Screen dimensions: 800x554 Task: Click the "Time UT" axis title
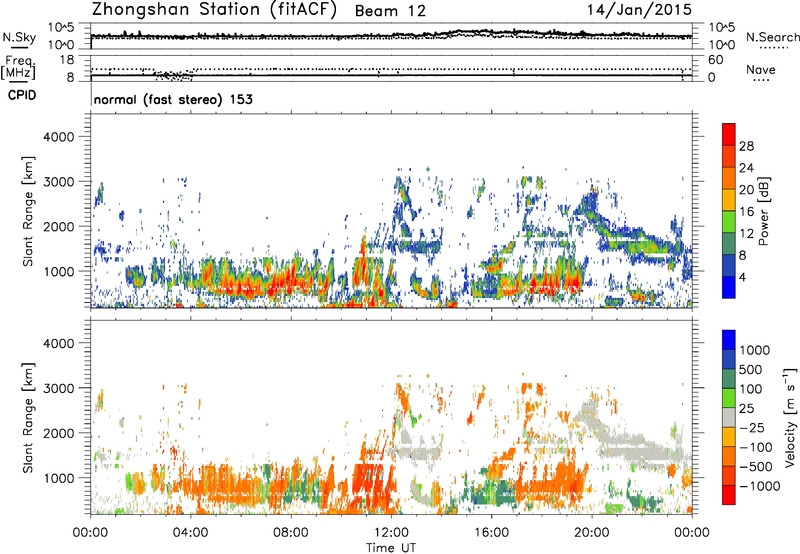tap(391, 548)
